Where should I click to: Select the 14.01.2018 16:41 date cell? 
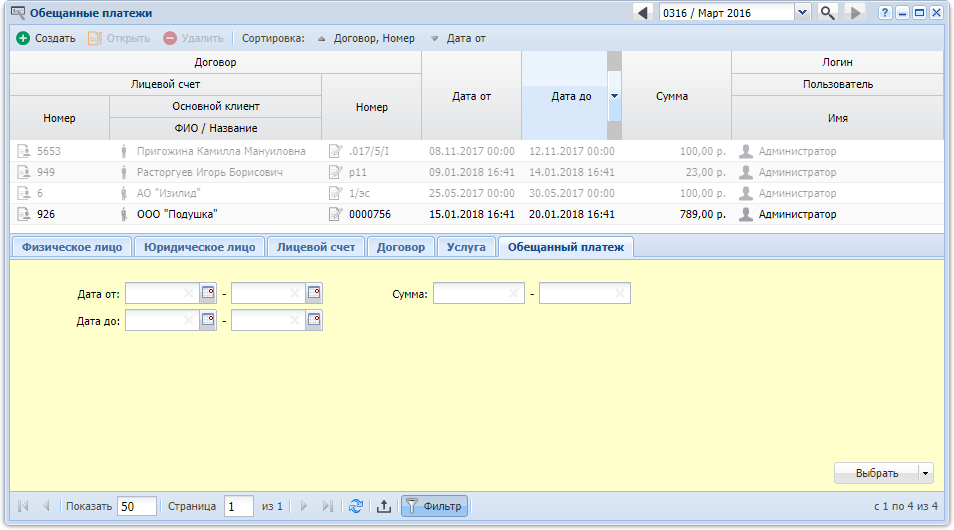[571, 172]
